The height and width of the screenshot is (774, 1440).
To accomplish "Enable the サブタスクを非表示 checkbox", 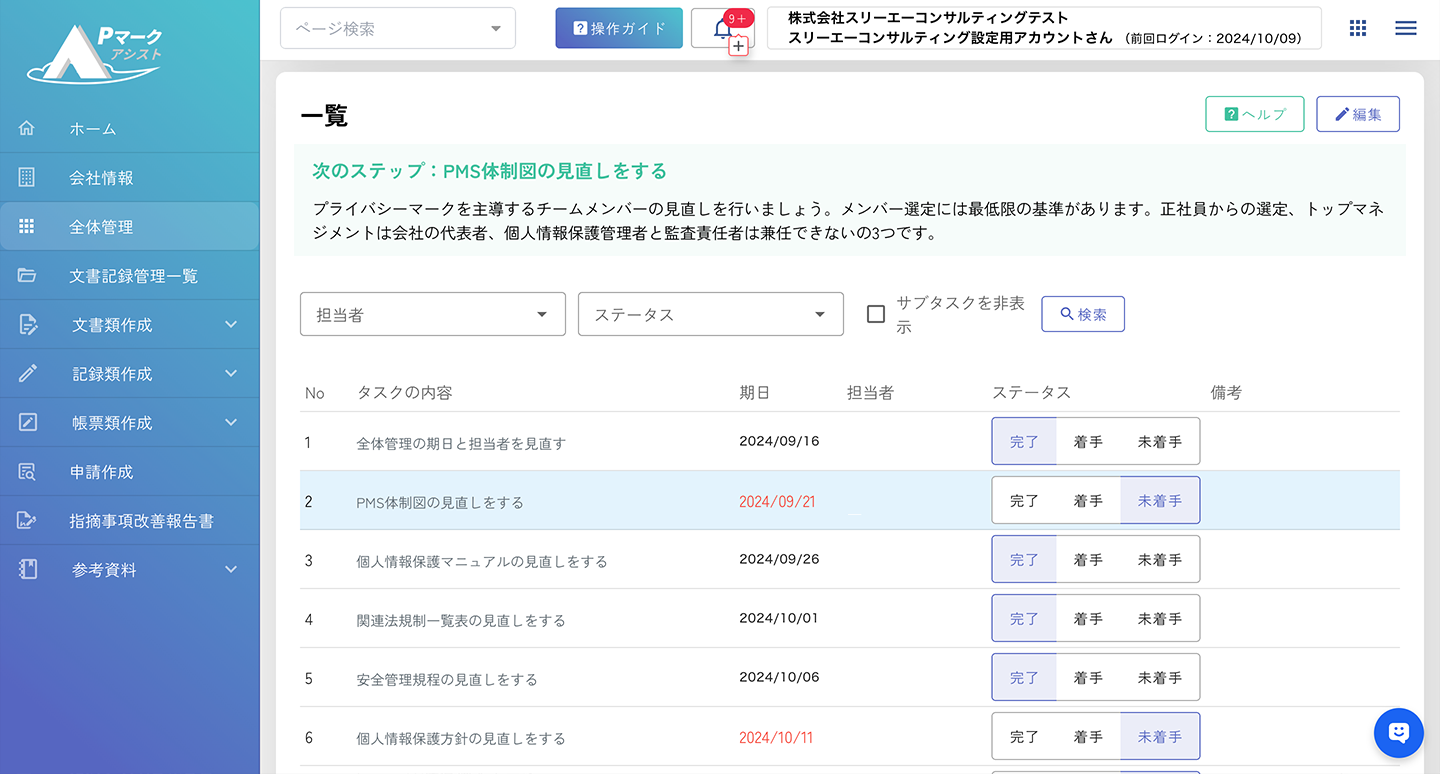I will [876, 314].
